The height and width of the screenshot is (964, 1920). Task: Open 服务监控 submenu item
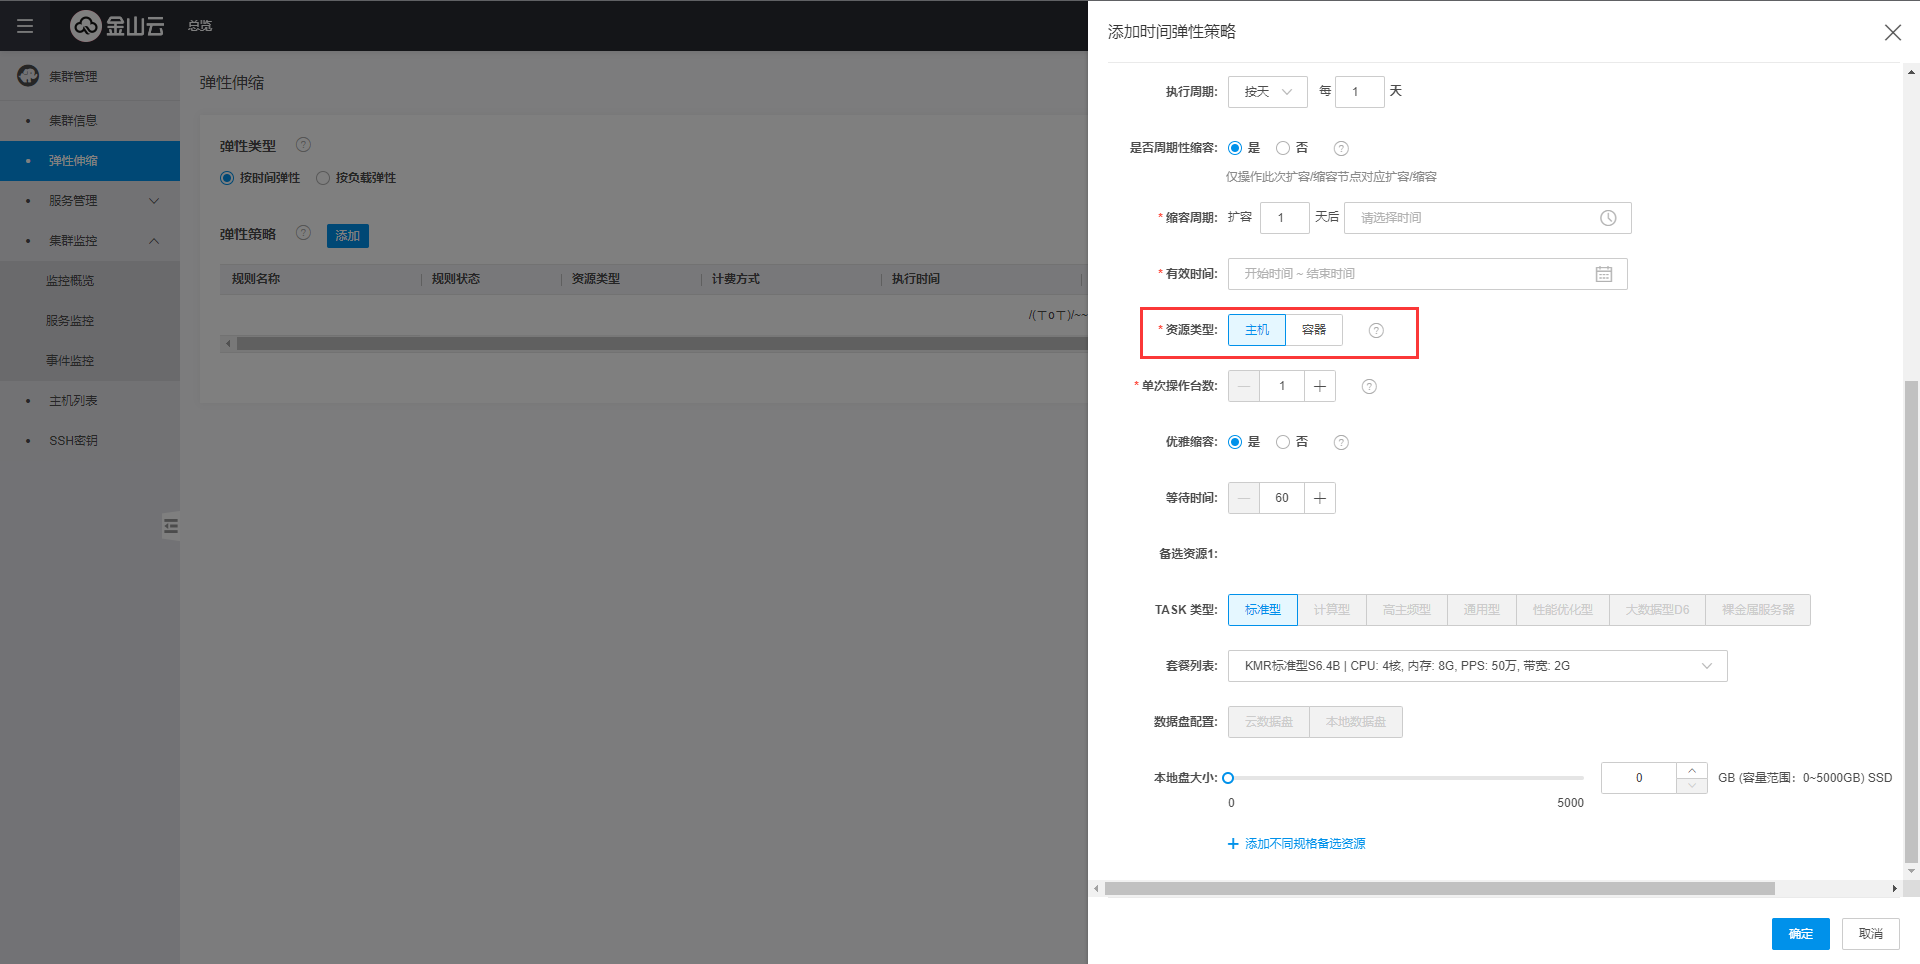click(90, 321)
